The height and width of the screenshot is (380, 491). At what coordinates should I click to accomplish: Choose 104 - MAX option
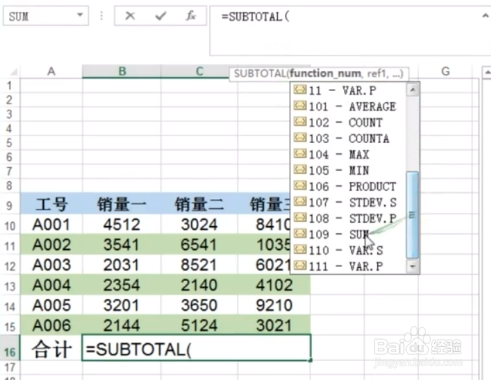(x=349, y=154)
